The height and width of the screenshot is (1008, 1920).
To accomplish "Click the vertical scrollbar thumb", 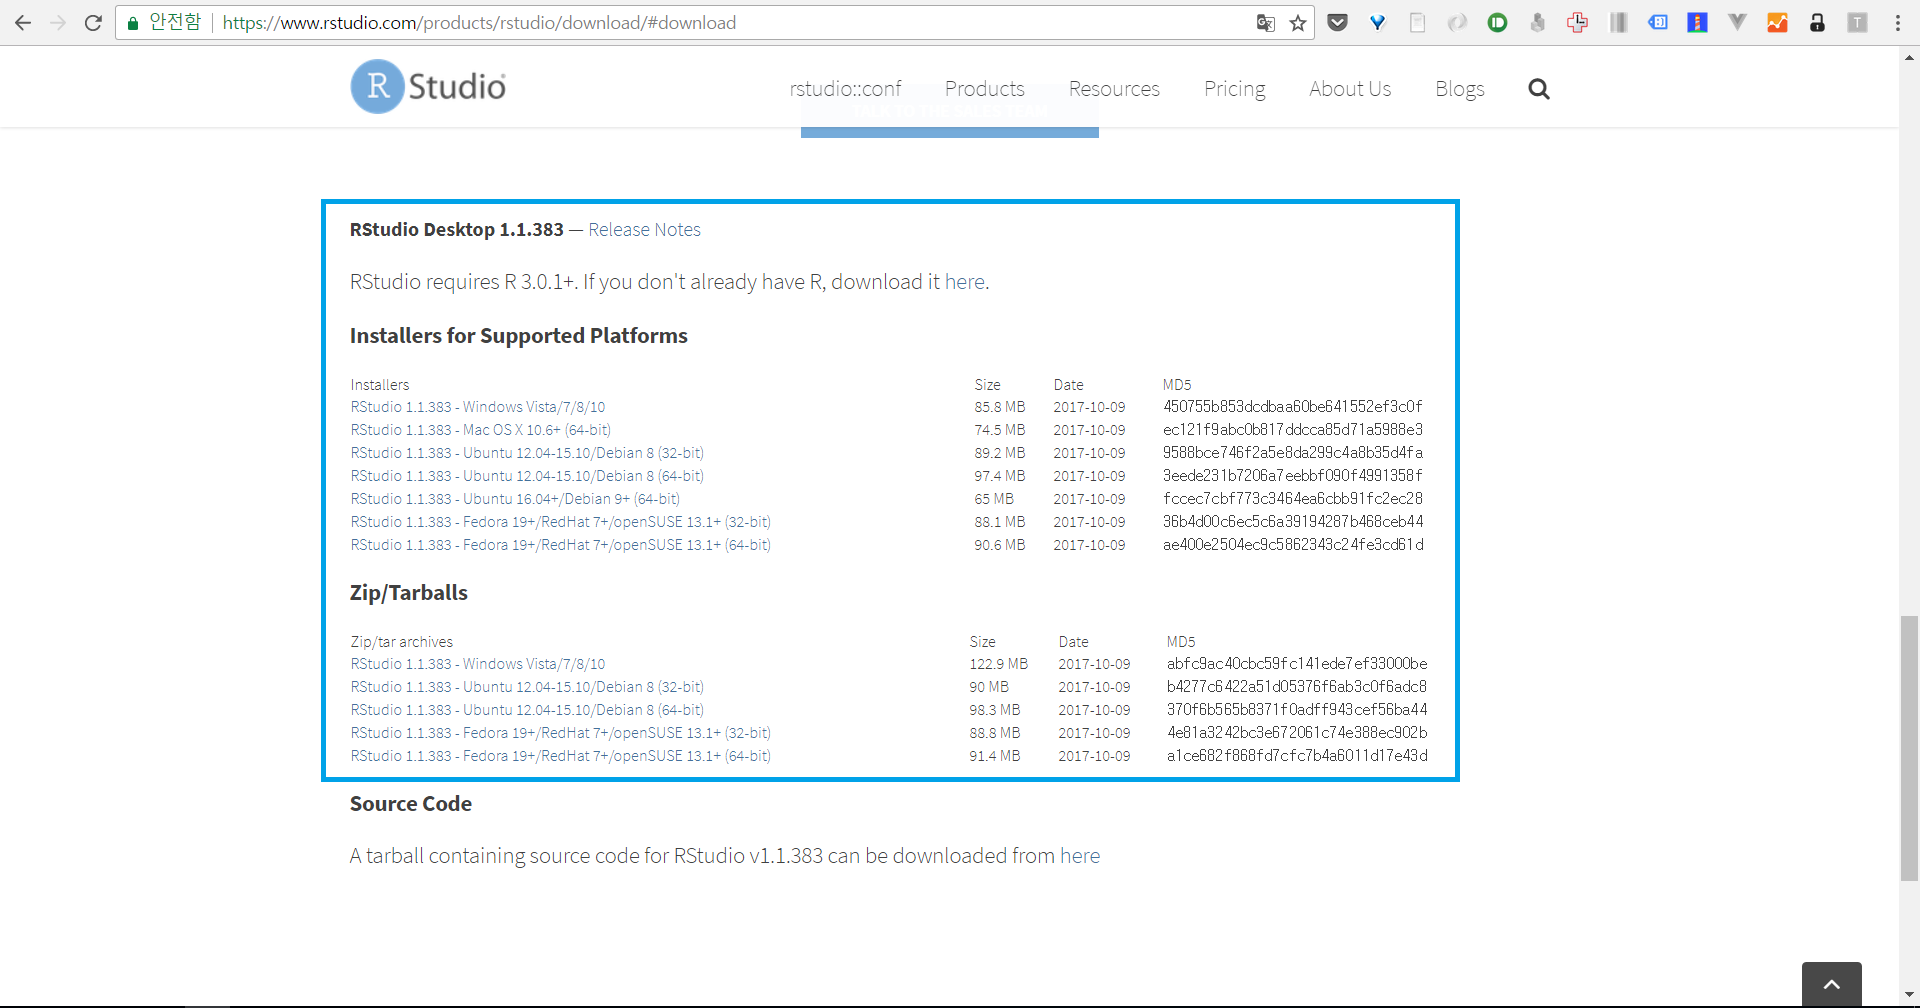I will click(1909, 749).
